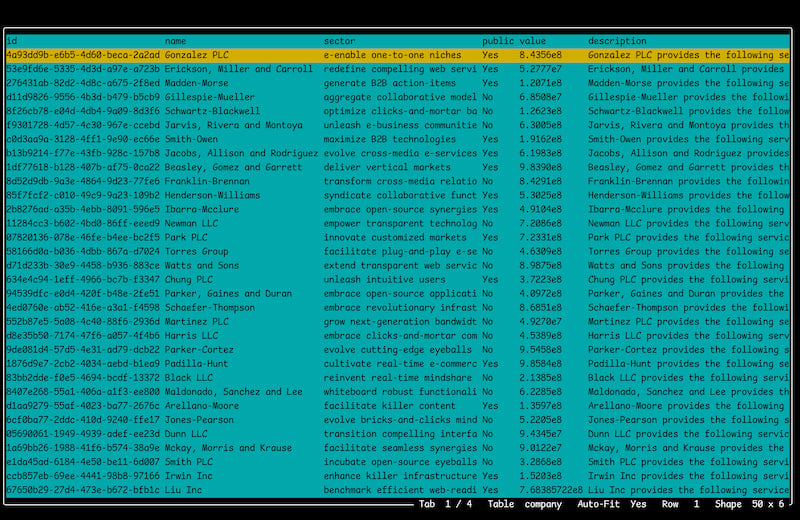Click the Schaefer-Thompson name cell
Screen dimensions: 800x520
tap(210, 307)
